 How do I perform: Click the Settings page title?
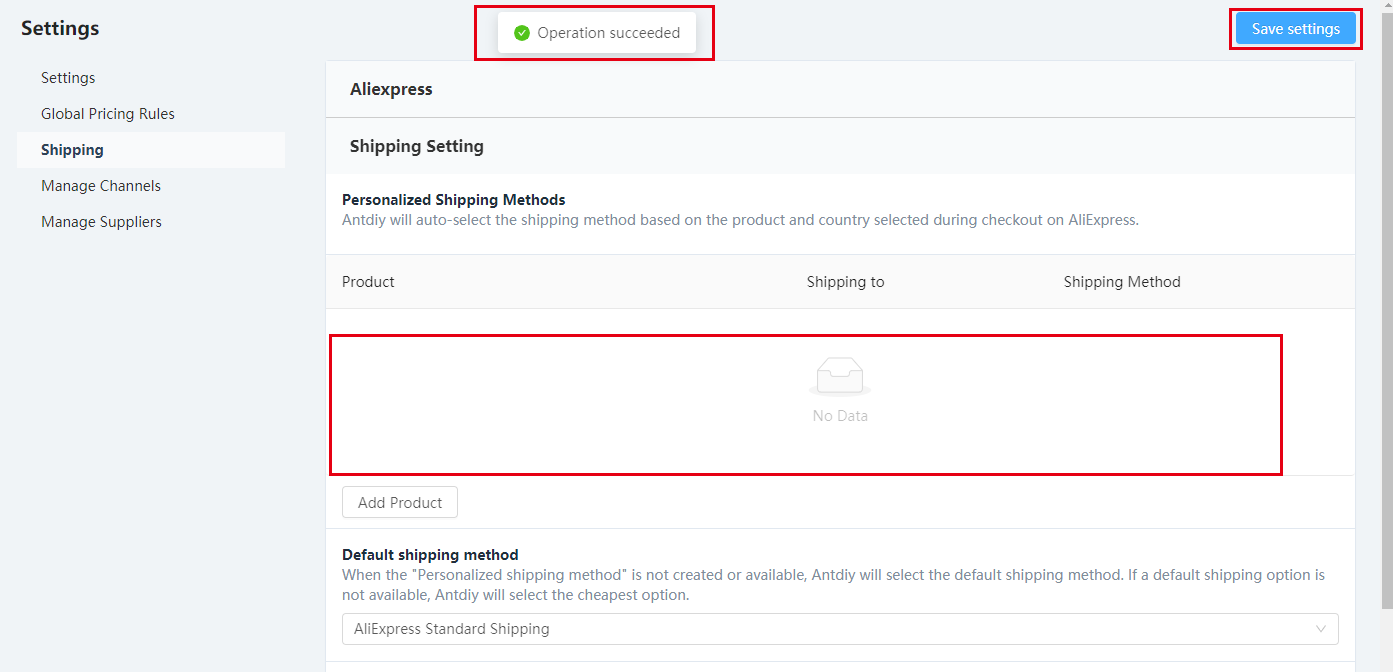[60, 28]
